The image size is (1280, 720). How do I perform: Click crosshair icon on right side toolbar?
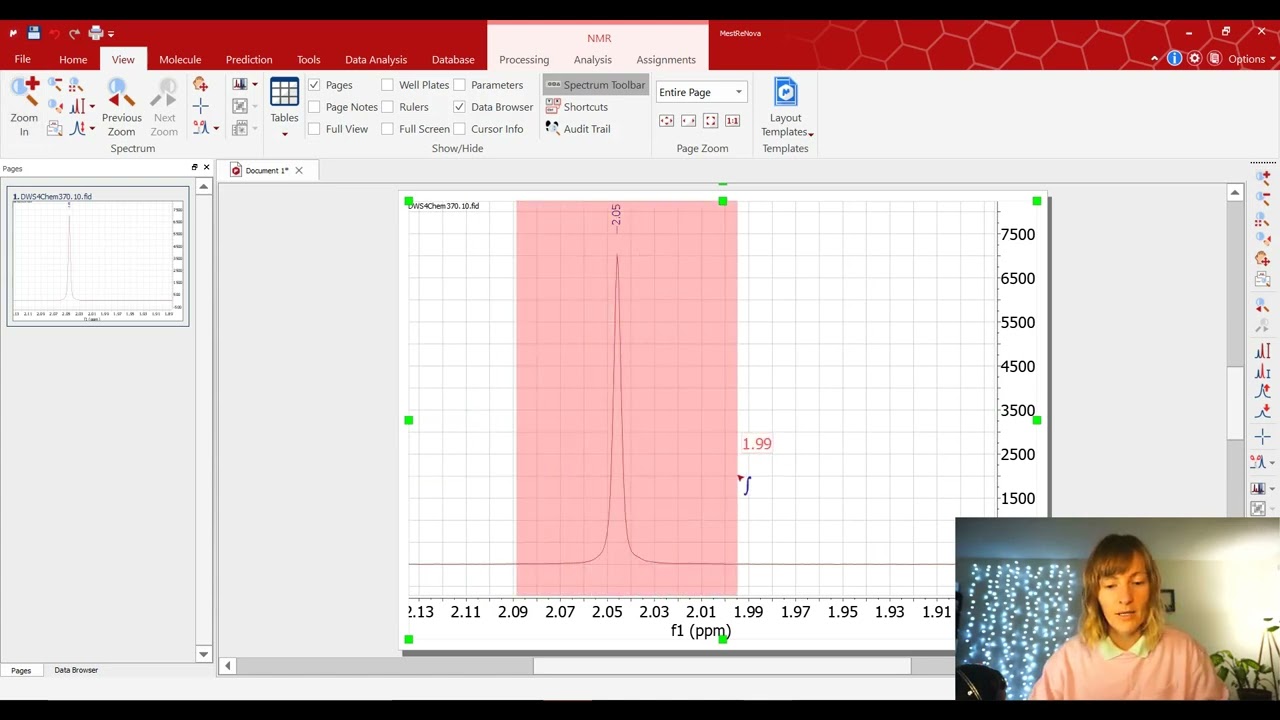[1262, 437]
